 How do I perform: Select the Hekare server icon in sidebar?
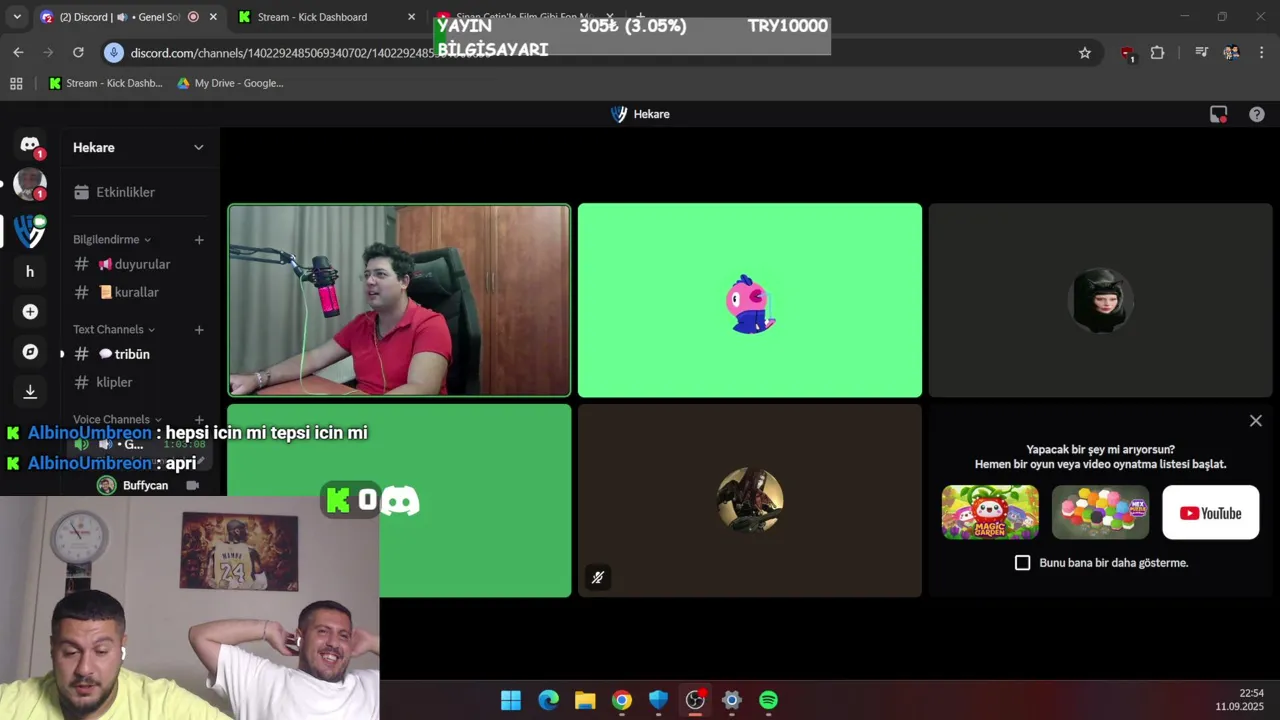[30, 231]
